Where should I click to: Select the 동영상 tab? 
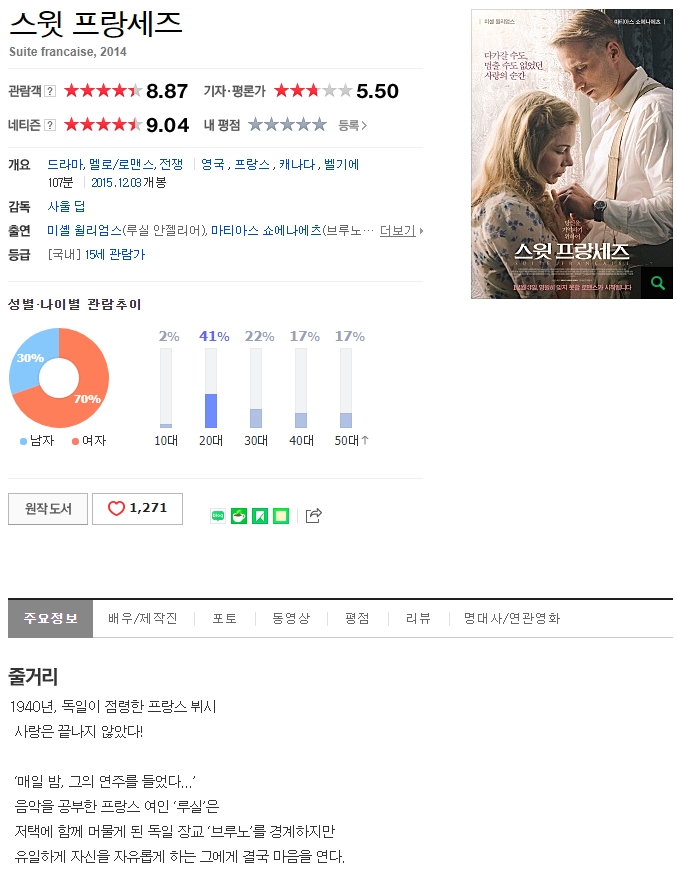click(x=291, y=618)
